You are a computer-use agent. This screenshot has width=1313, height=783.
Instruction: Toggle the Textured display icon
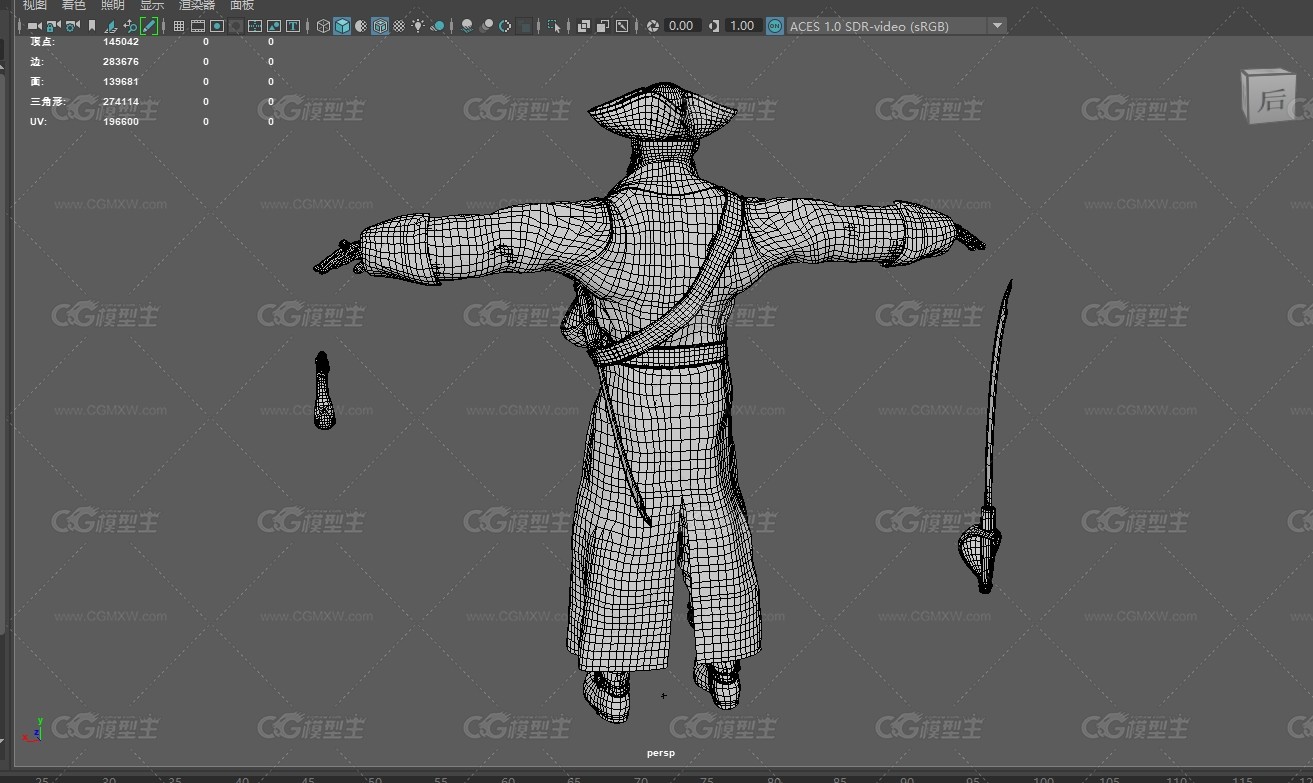pos(398,26)
